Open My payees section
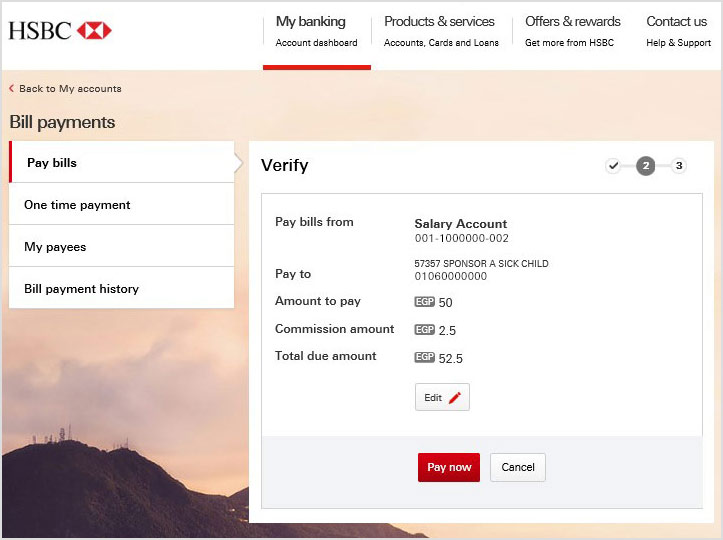The height and width of the screenshot is (540, 723). (x=122, y=246)
